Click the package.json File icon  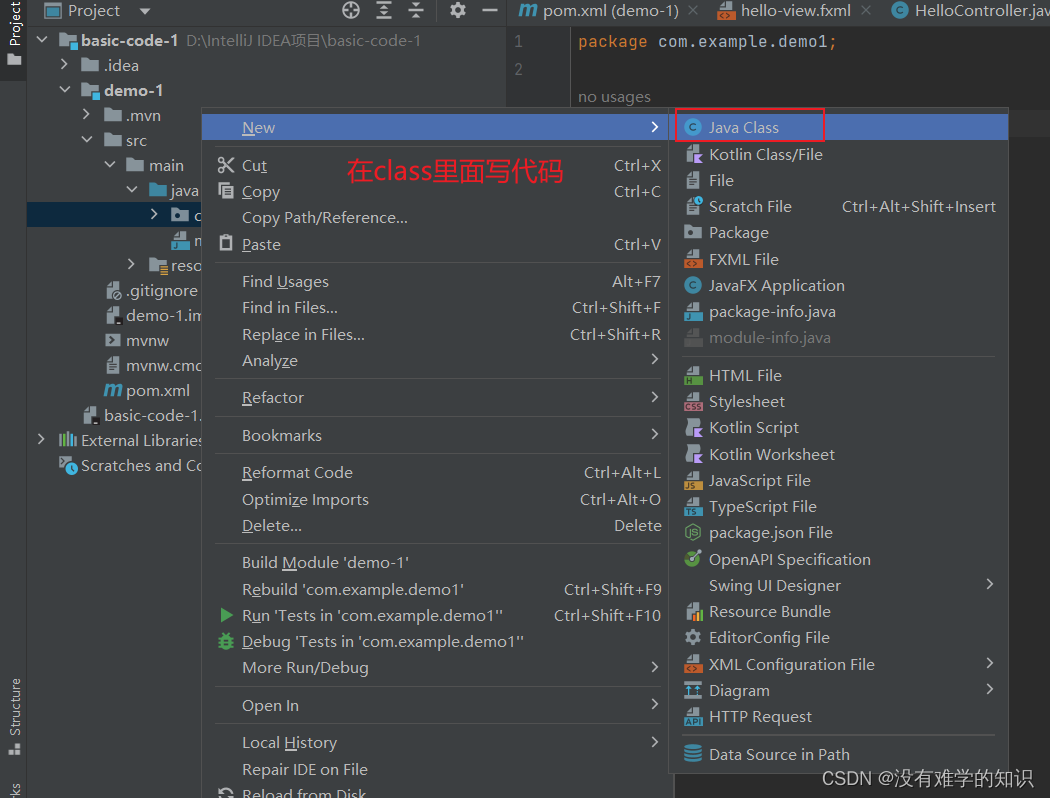click(x=693, y=533)
